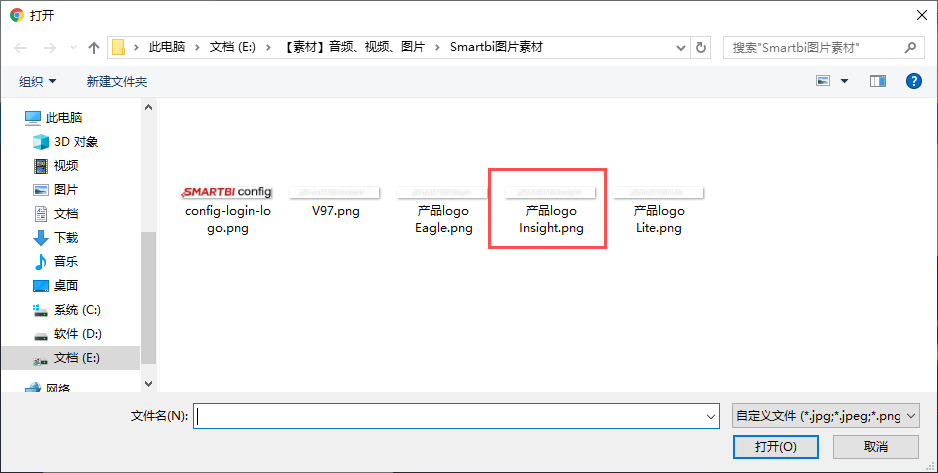Click the 此电脑 computer icon
The height and width of the screenshot is (473, 938).
[33, 118]
